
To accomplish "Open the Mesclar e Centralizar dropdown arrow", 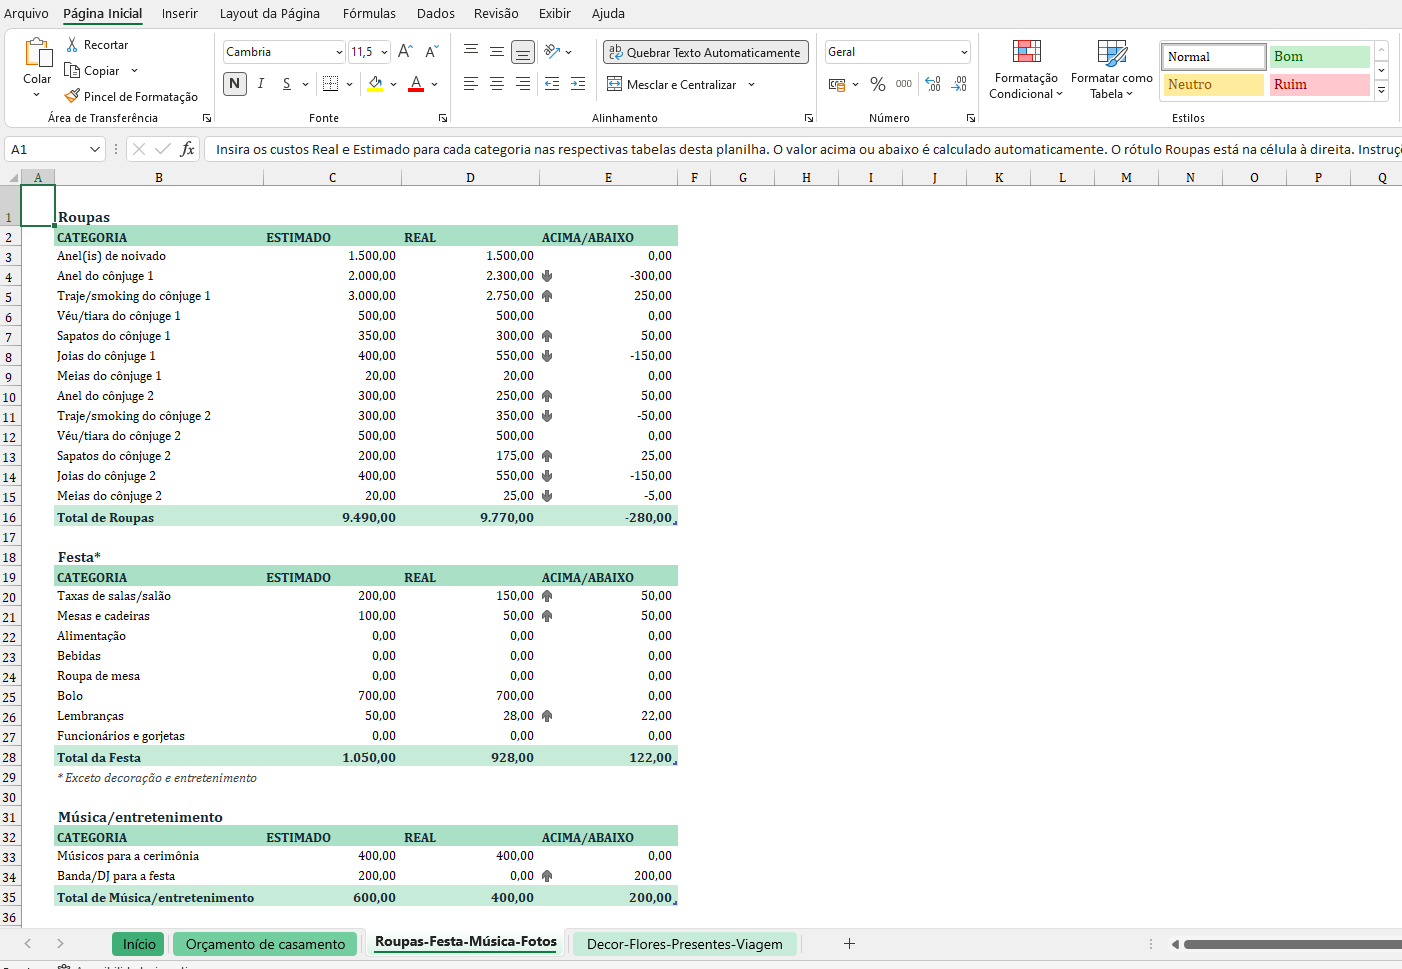I will point(751,85).
